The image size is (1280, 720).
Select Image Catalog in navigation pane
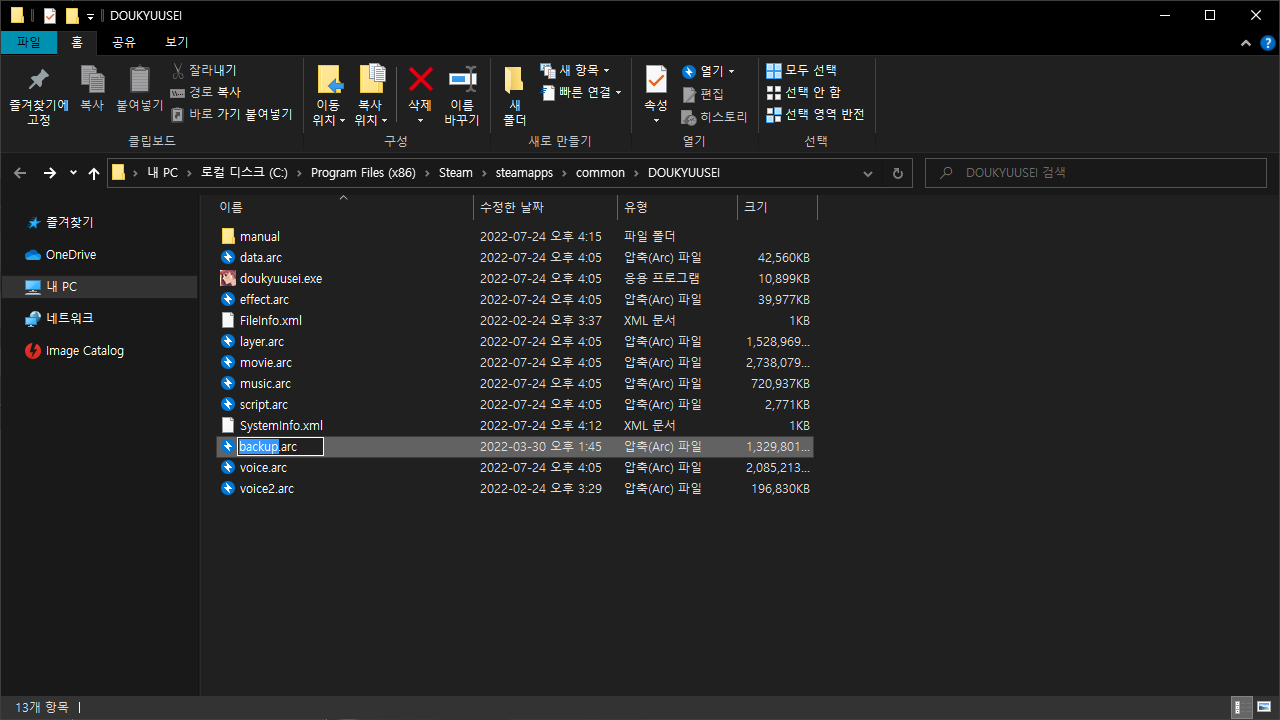point(84,351)
